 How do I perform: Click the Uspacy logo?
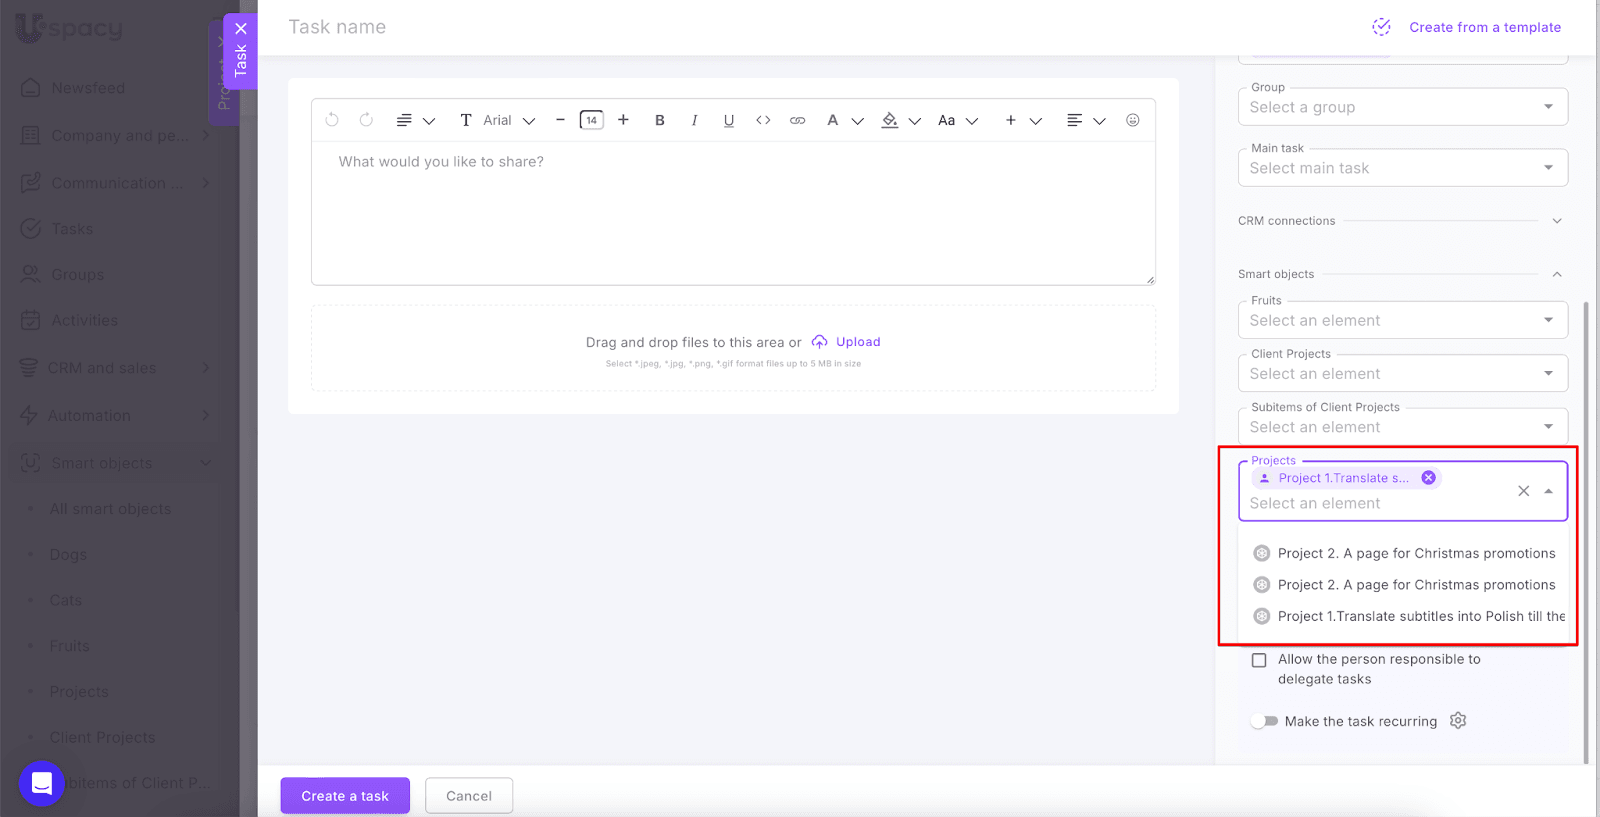69,28
